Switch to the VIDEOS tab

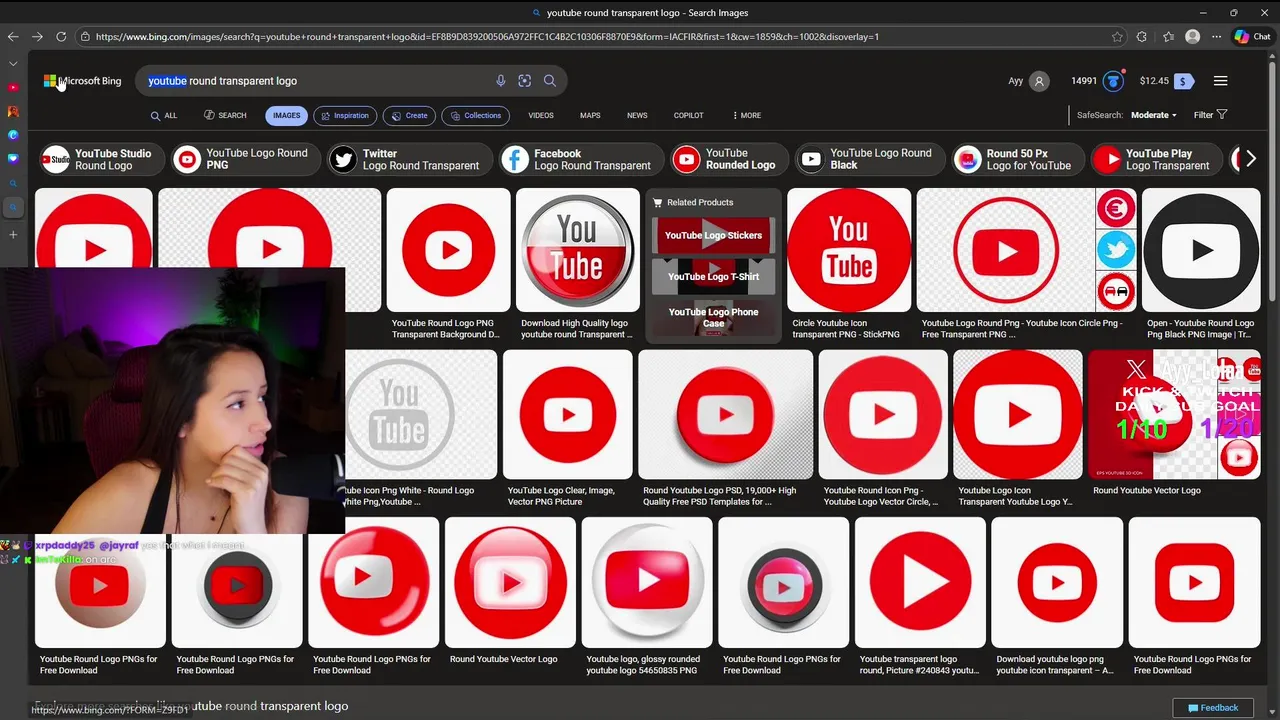click(541, 115)
